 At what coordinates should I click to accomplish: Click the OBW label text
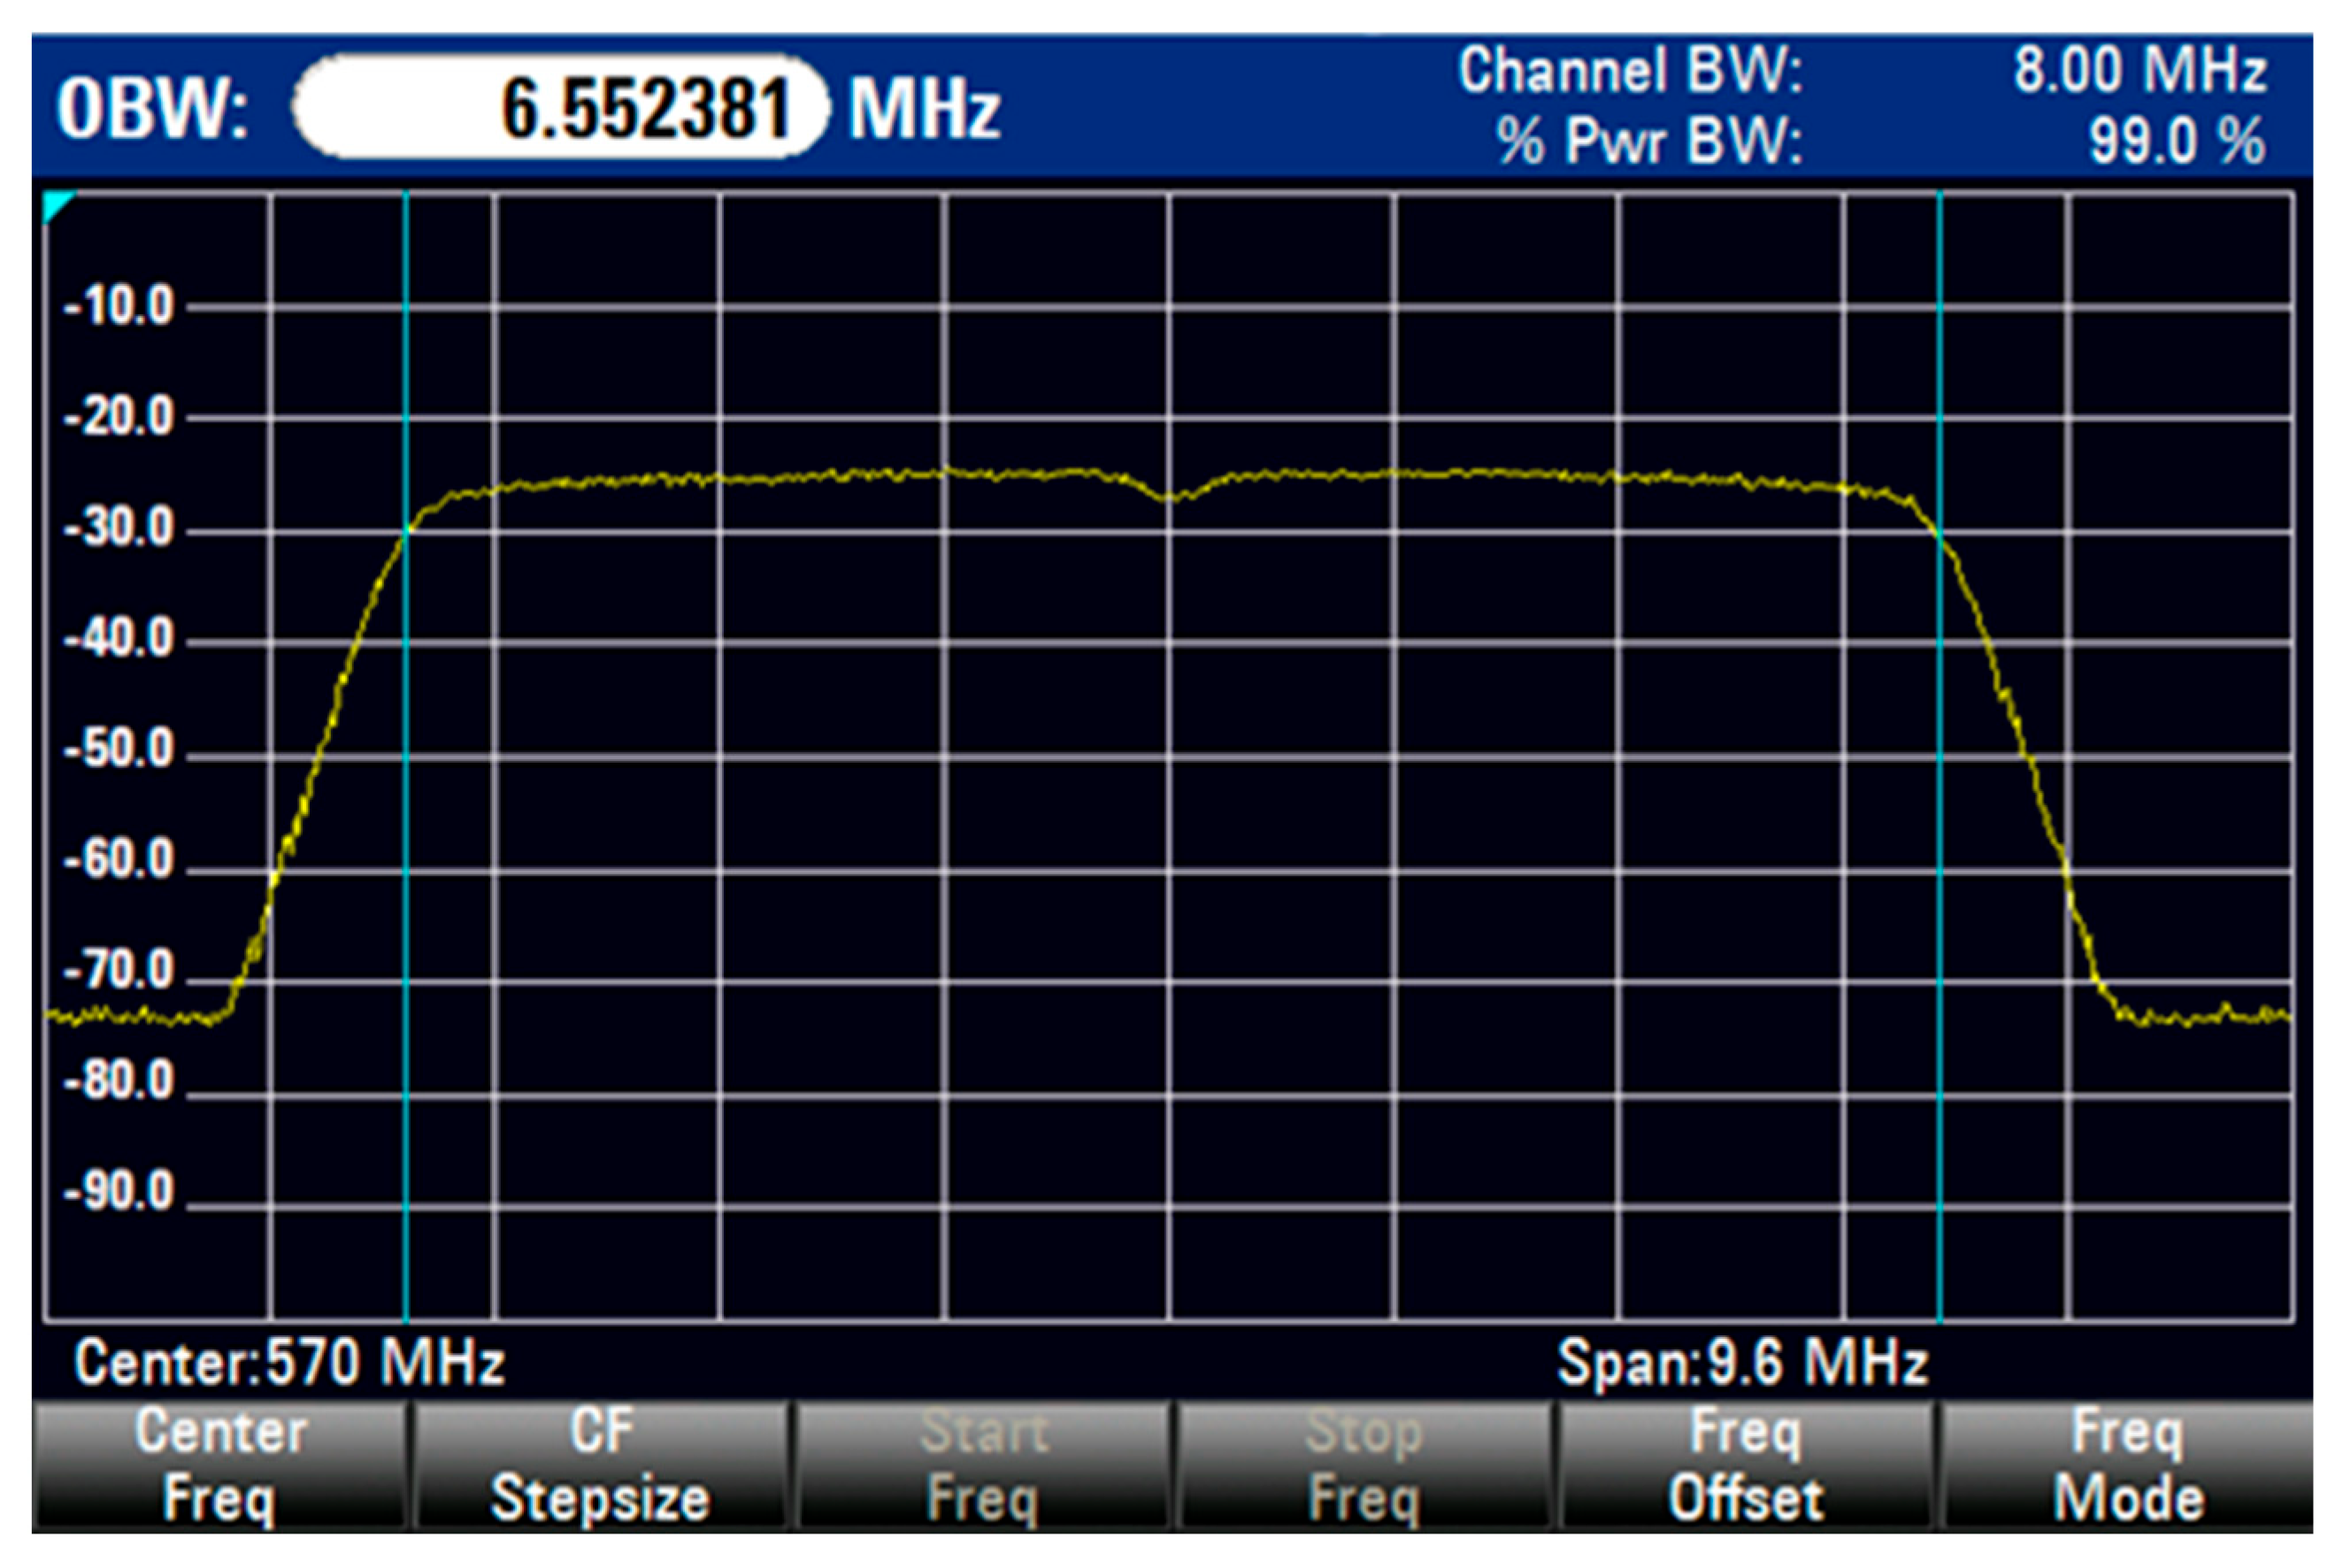[x=151, y=108]
